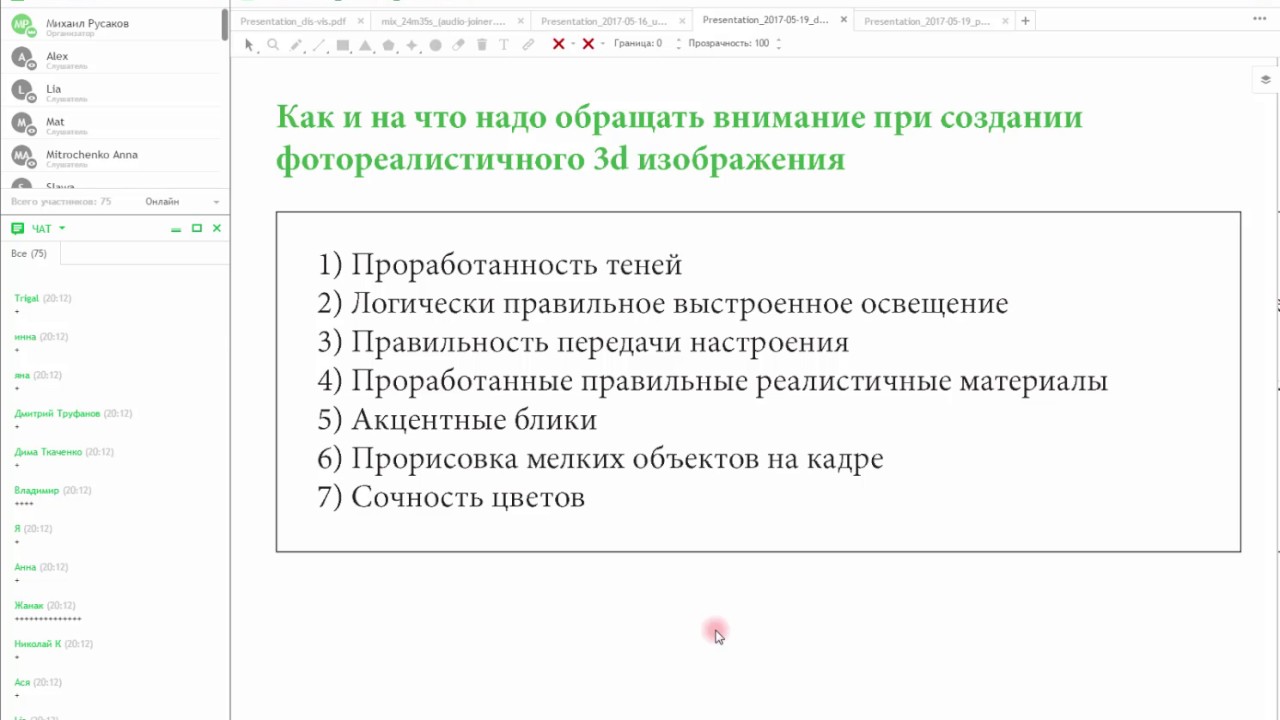Select the Presentation_2017-05-19_d tab
Image resolution: width=1280 pixels, height=720 pixels.
point(765,20)
